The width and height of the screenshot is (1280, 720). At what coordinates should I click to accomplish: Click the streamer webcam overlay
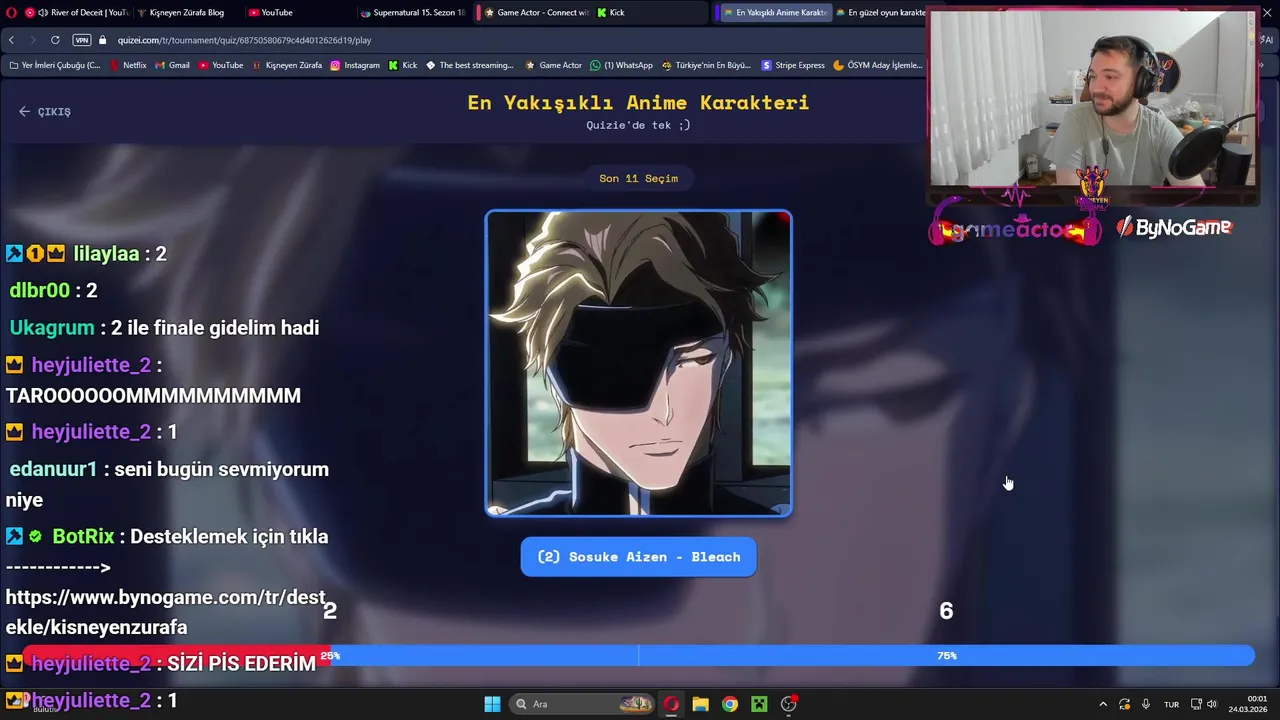(x=1093, y=98)
